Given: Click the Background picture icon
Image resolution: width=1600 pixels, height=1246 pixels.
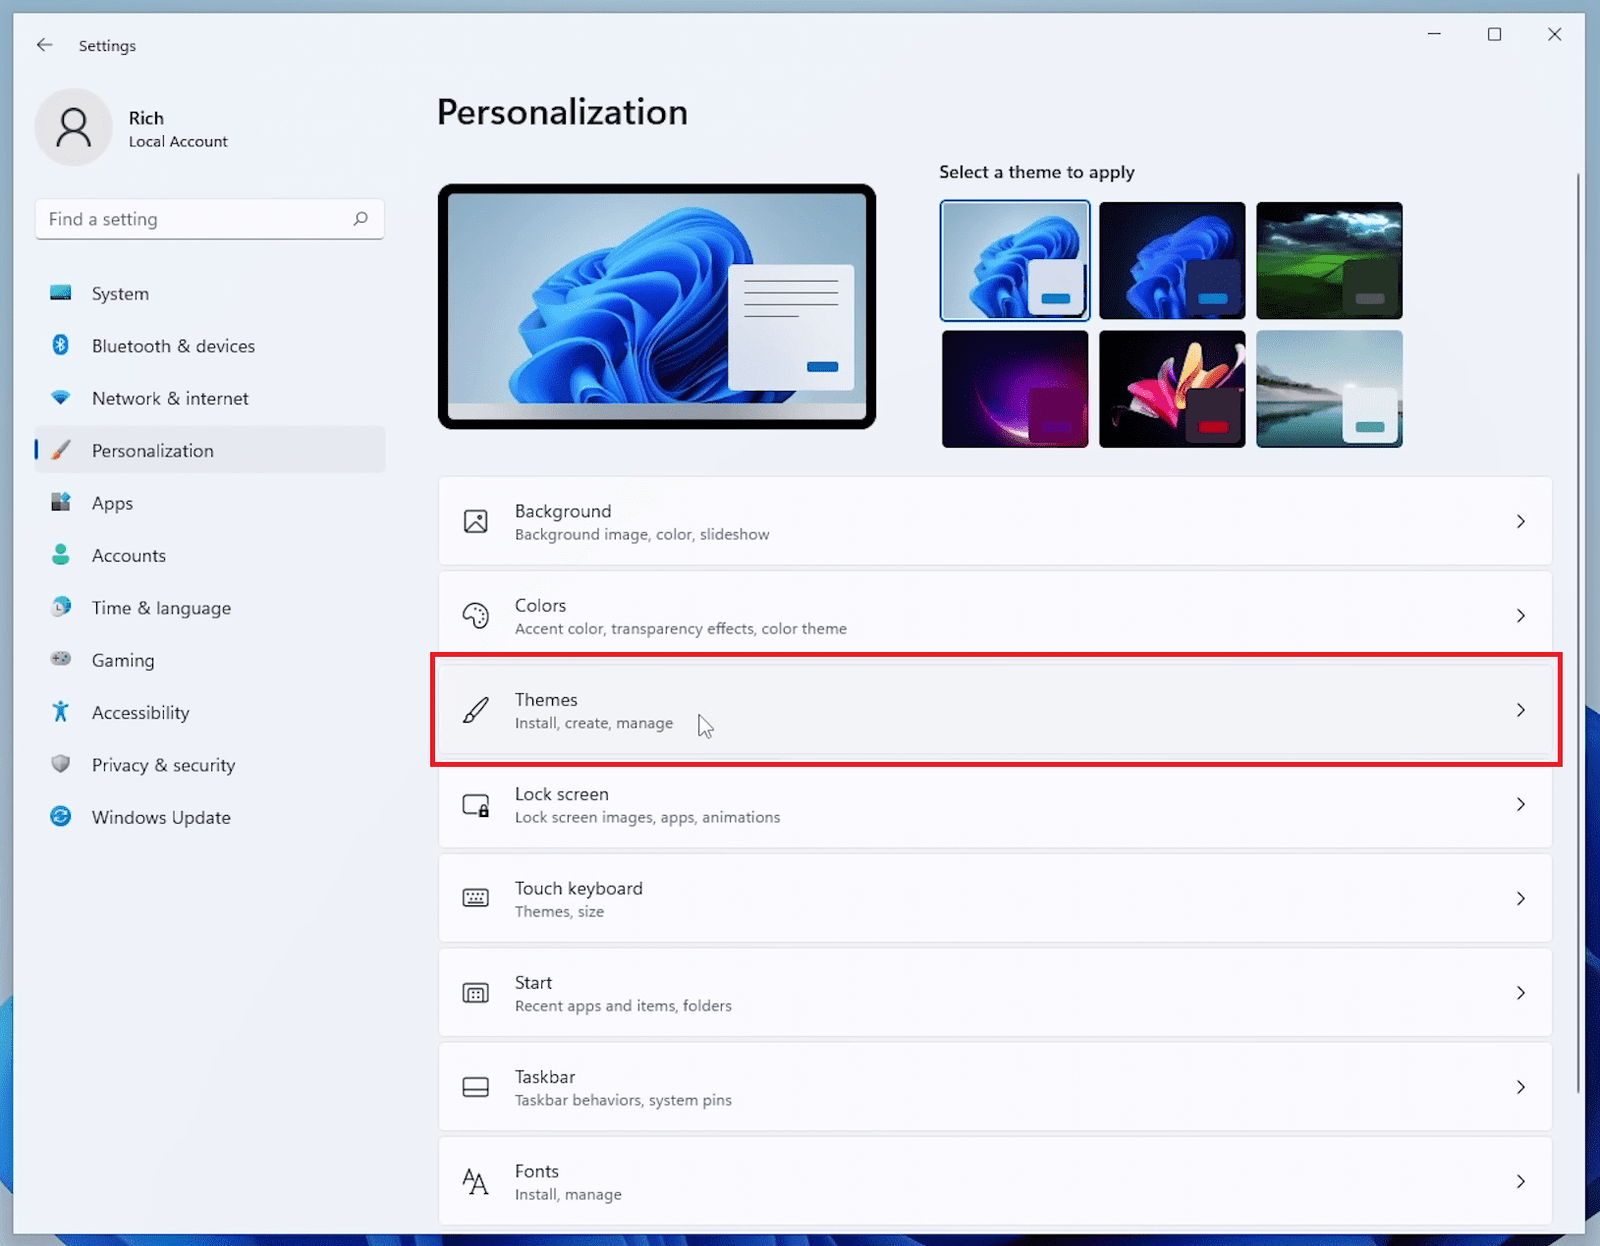Looking at the screenshot, I should [x=476, y=521].
